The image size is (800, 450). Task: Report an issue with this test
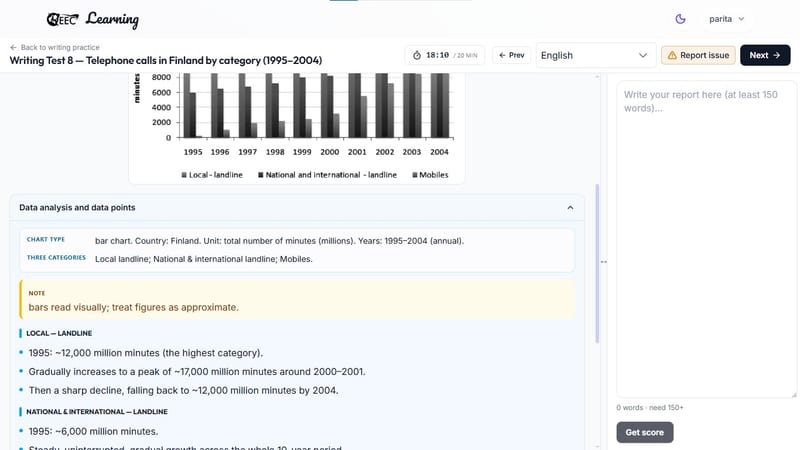click(x=698, y=55)
